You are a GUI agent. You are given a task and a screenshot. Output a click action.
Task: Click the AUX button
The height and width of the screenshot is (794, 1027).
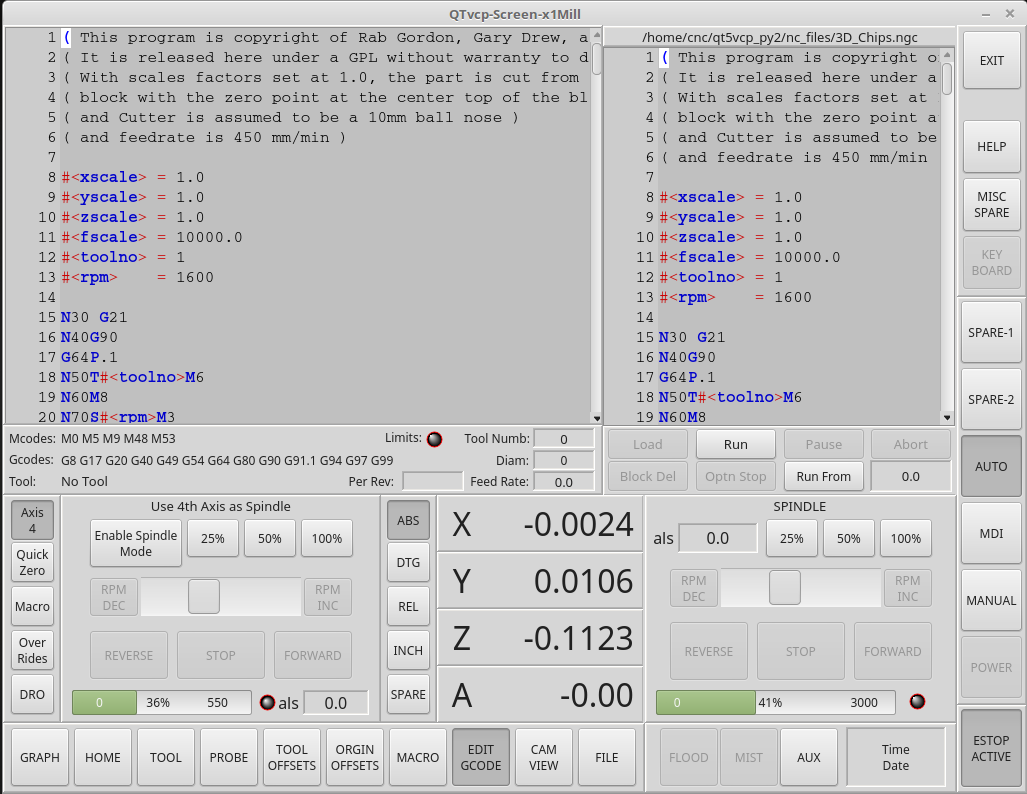[x=809, y=757]
